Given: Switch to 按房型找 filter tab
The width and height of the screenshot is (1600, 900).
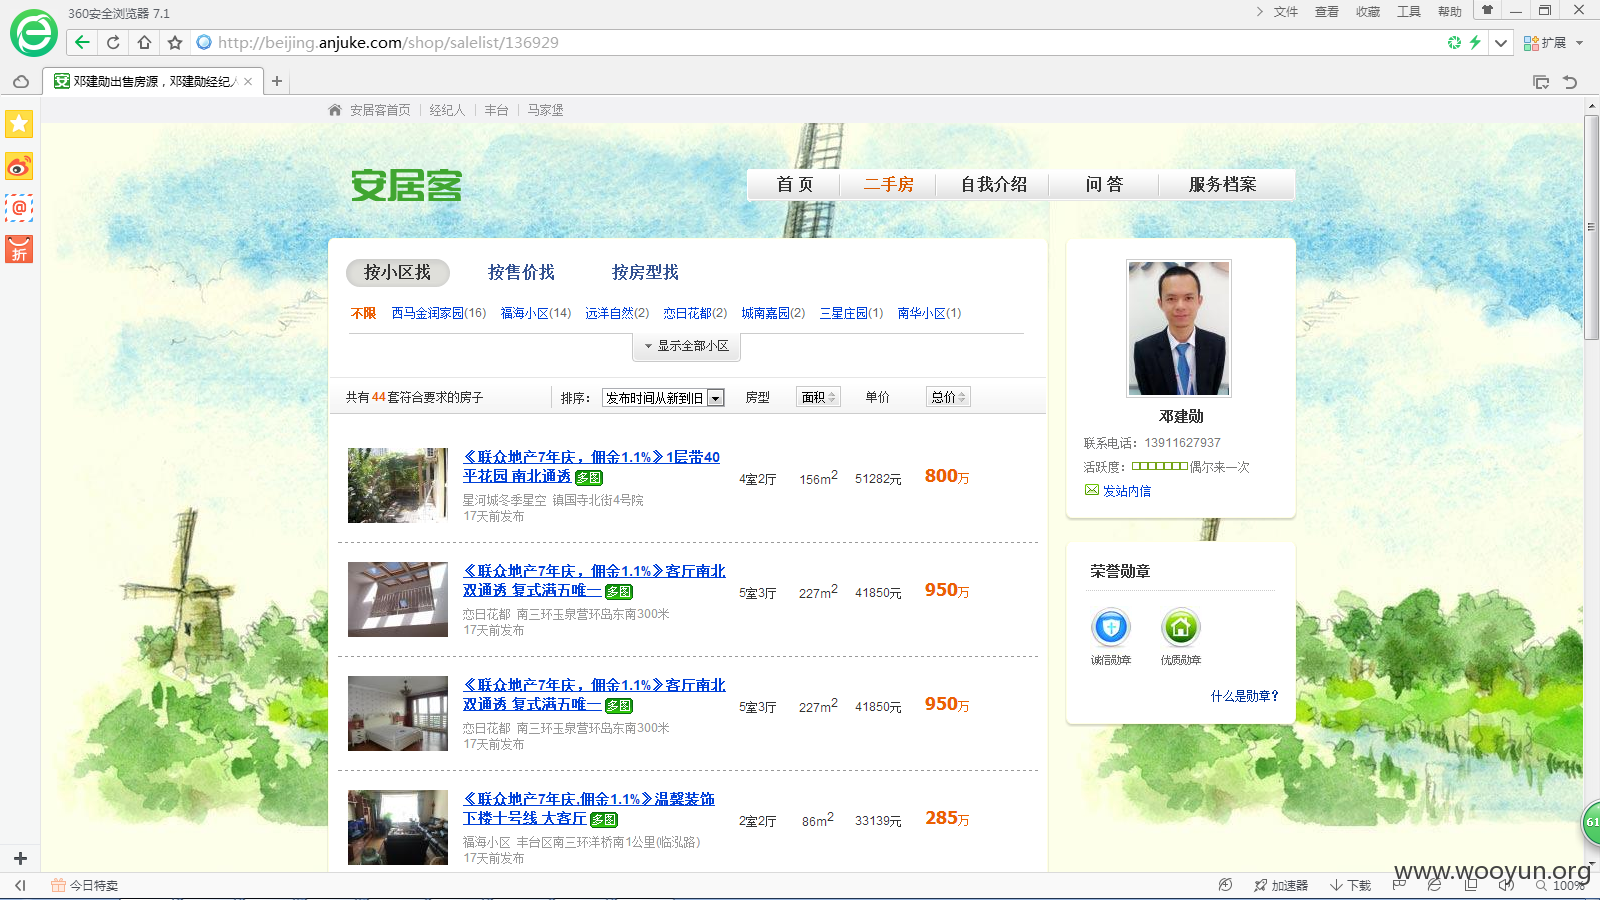Looking at the screenshot, I should pyautogui.click(x=645, y=272).
